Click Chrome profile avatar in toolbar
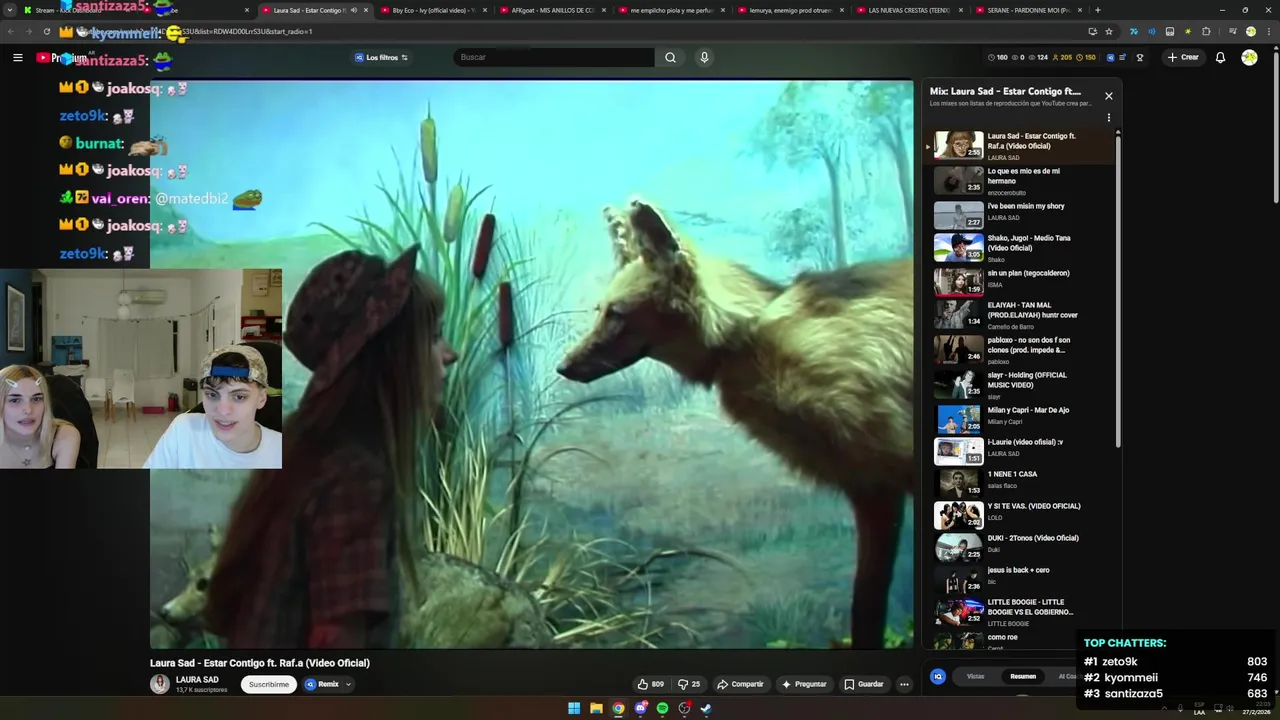 click(x=1250, y=31)
